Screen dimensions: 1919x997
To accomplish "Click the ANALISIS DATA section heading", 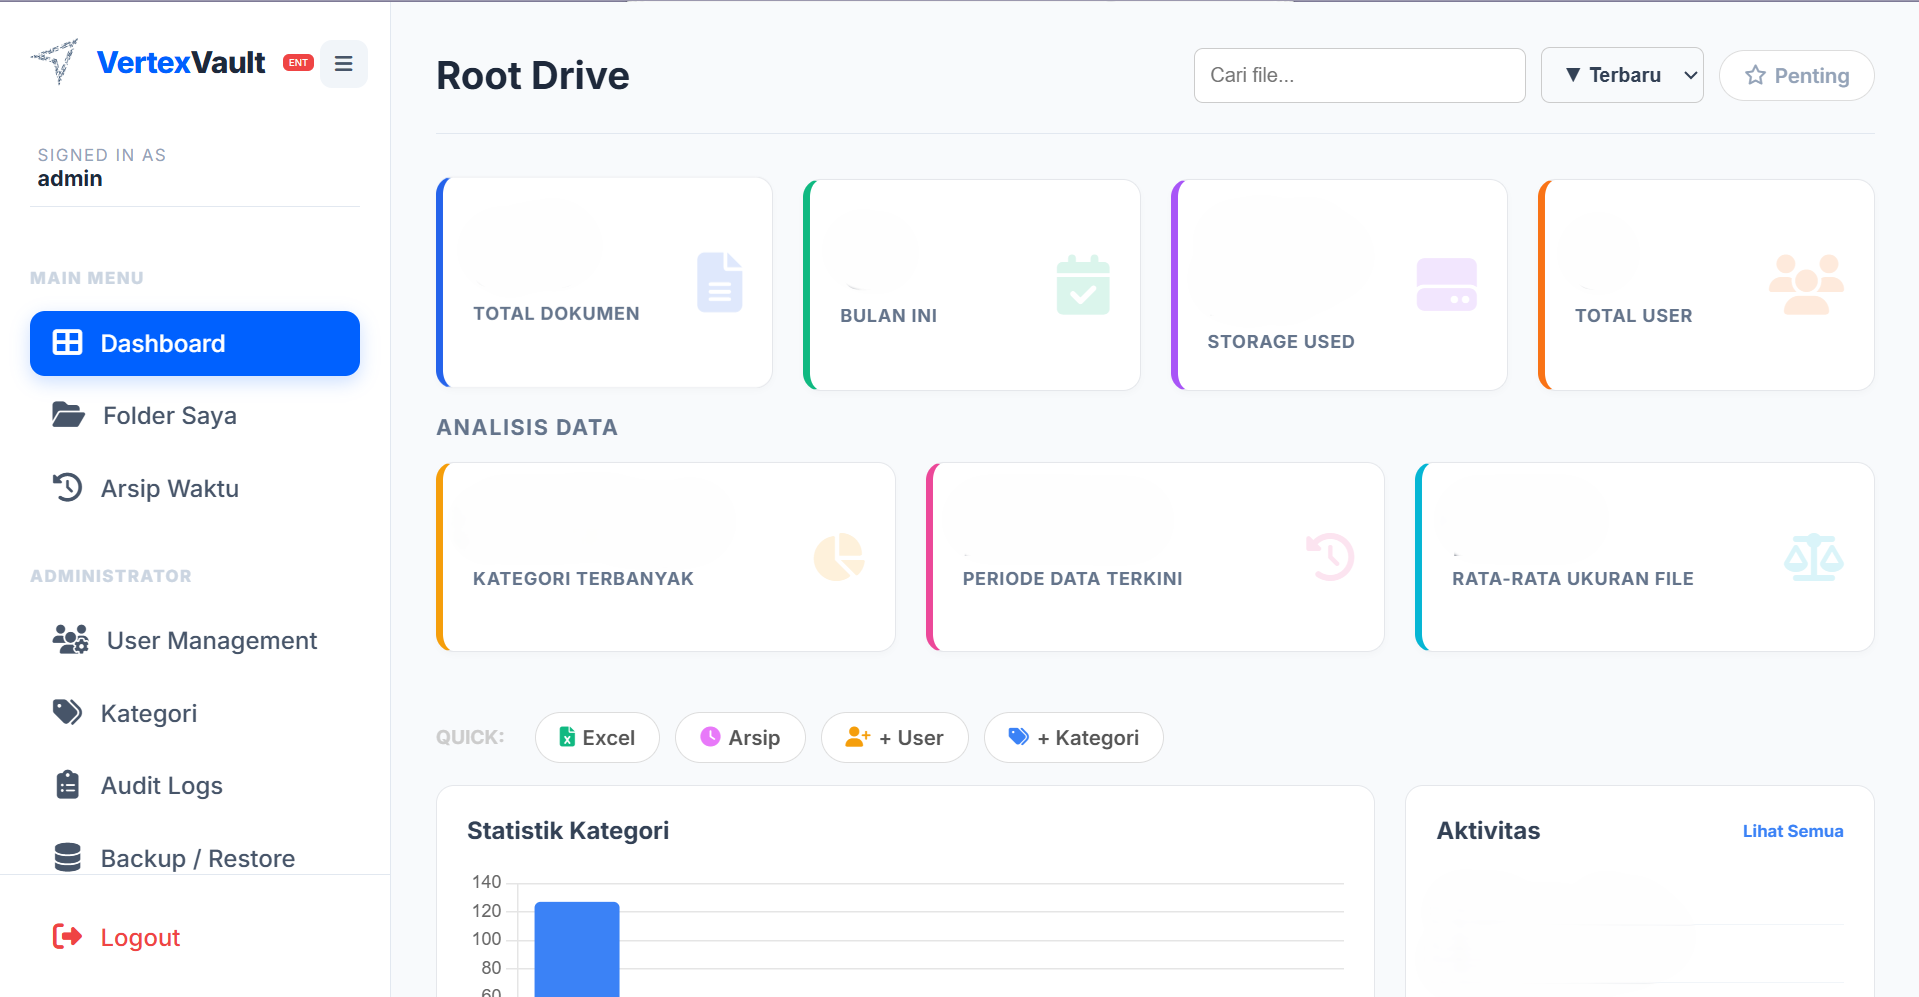I will [x=527, y=427].
